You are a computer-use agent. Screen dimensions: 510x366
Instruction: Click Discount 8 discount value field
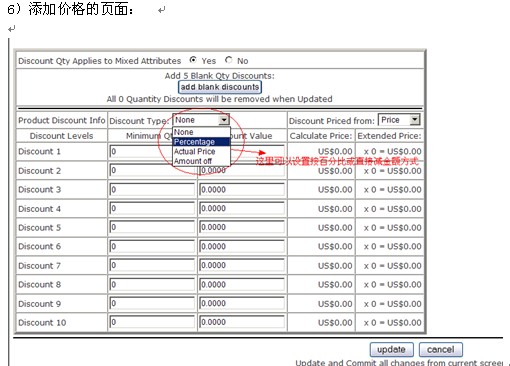point(242,284)
